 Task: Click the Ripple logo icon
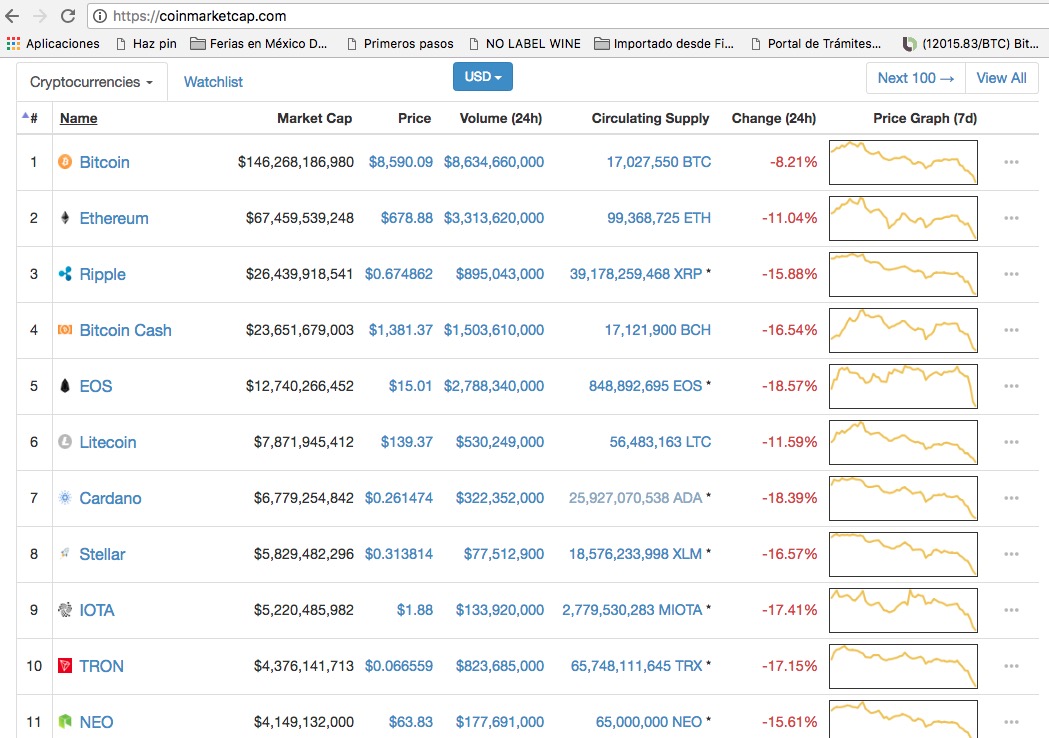tap(65, 274)
